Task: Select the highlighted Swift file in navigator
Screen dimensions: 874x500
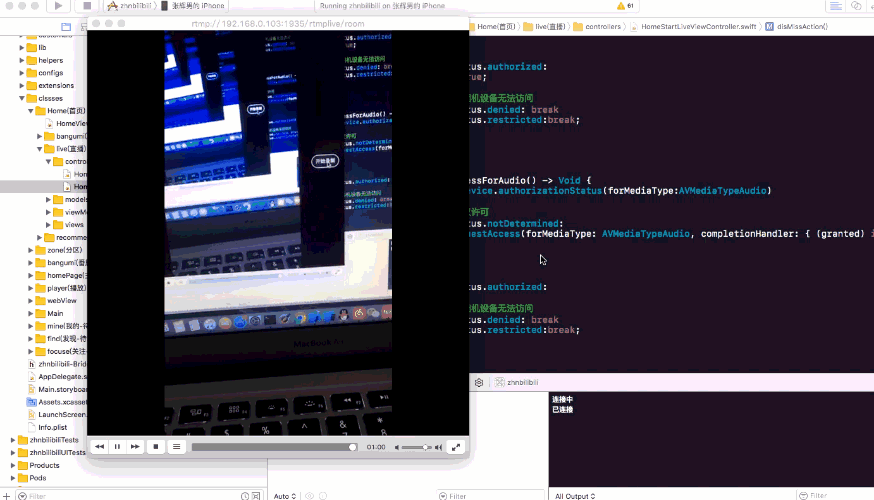Action: 43,187
